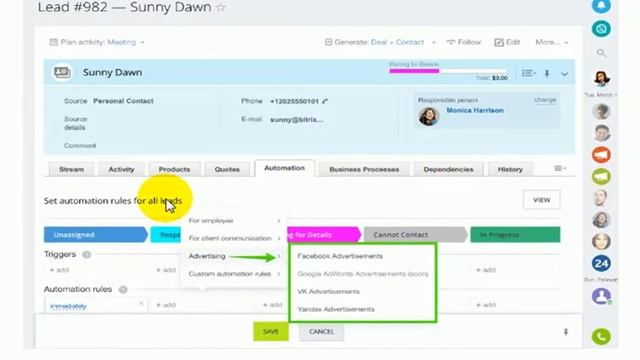
Task: Select the In Progress status stage
Action: click(516, 235)
